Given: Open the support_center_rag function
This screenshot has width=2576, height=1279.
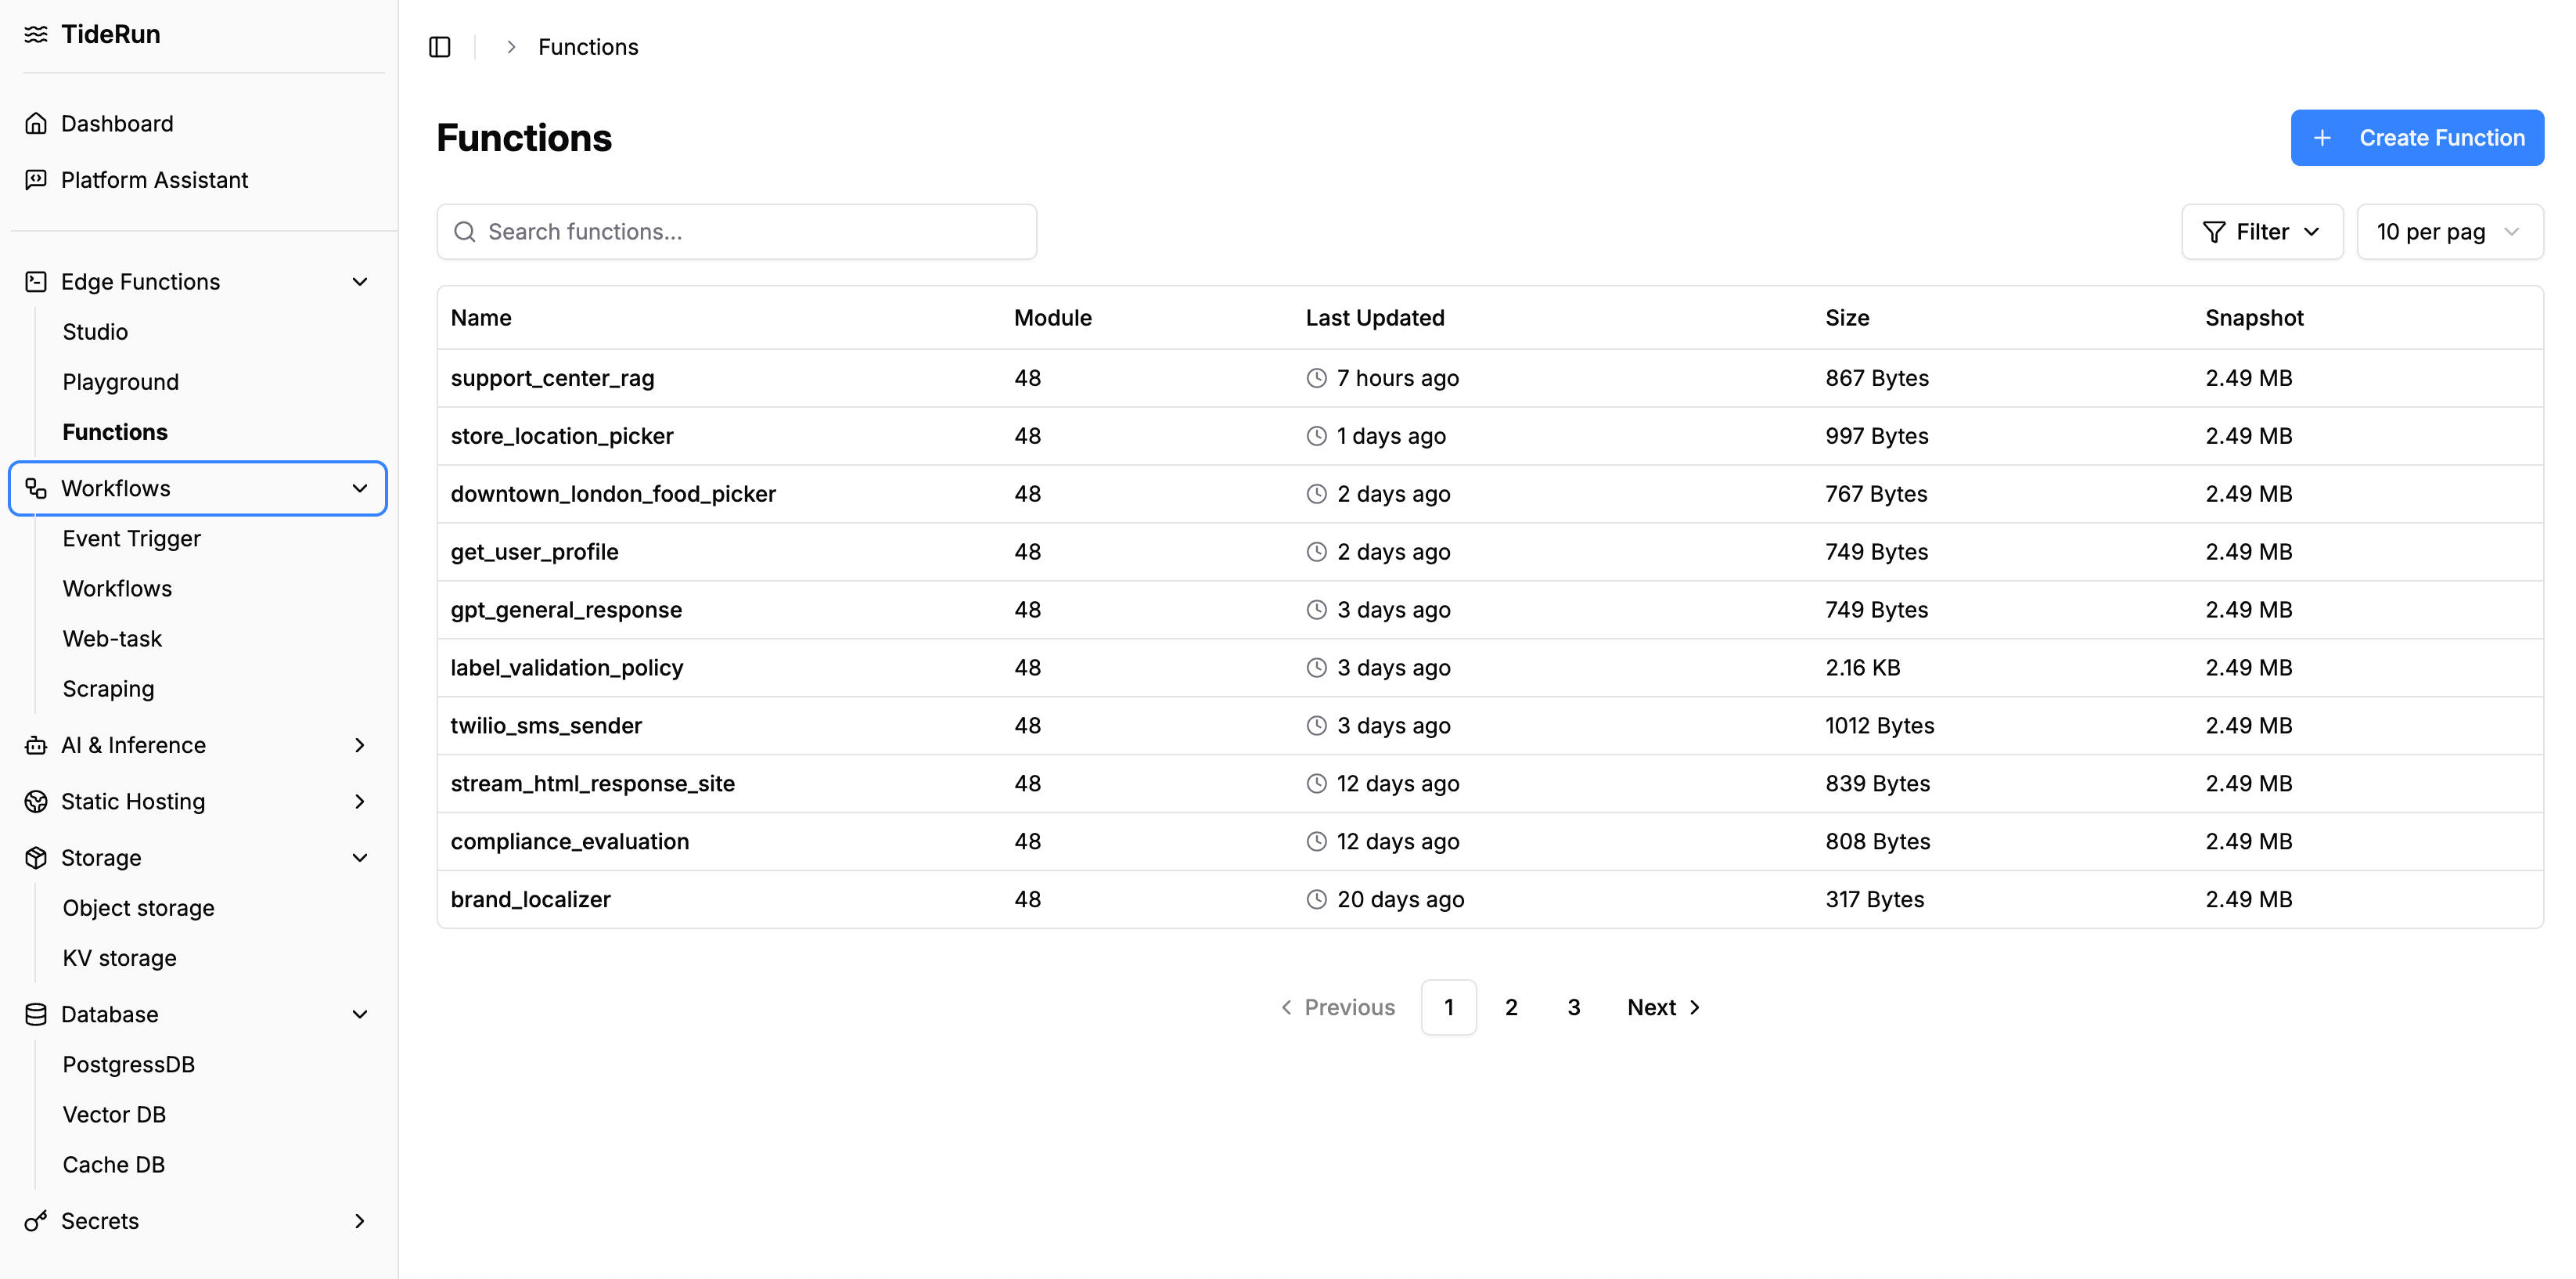Looking at the screenshot, I should pyautogui.click(x=552, y=378).
